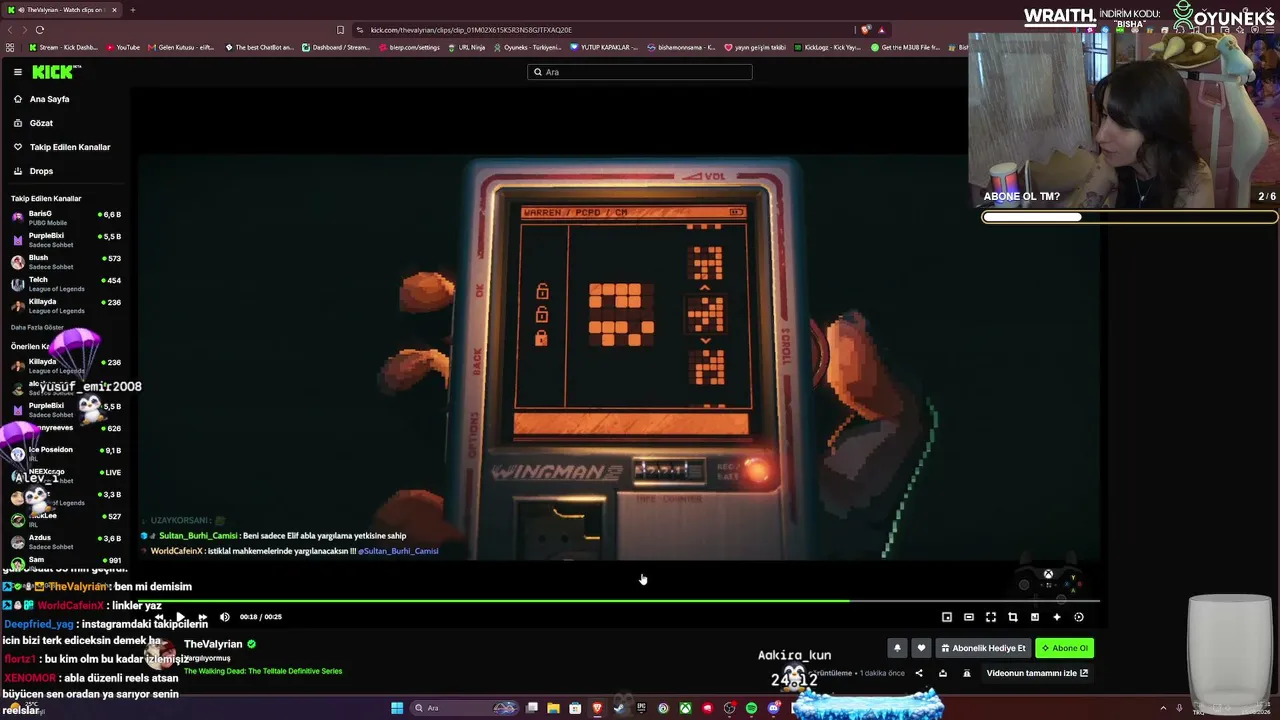The width and height of the screenshot is (1280, 720).
Task: Click the browser address bar URL
Action: [471, 30]
